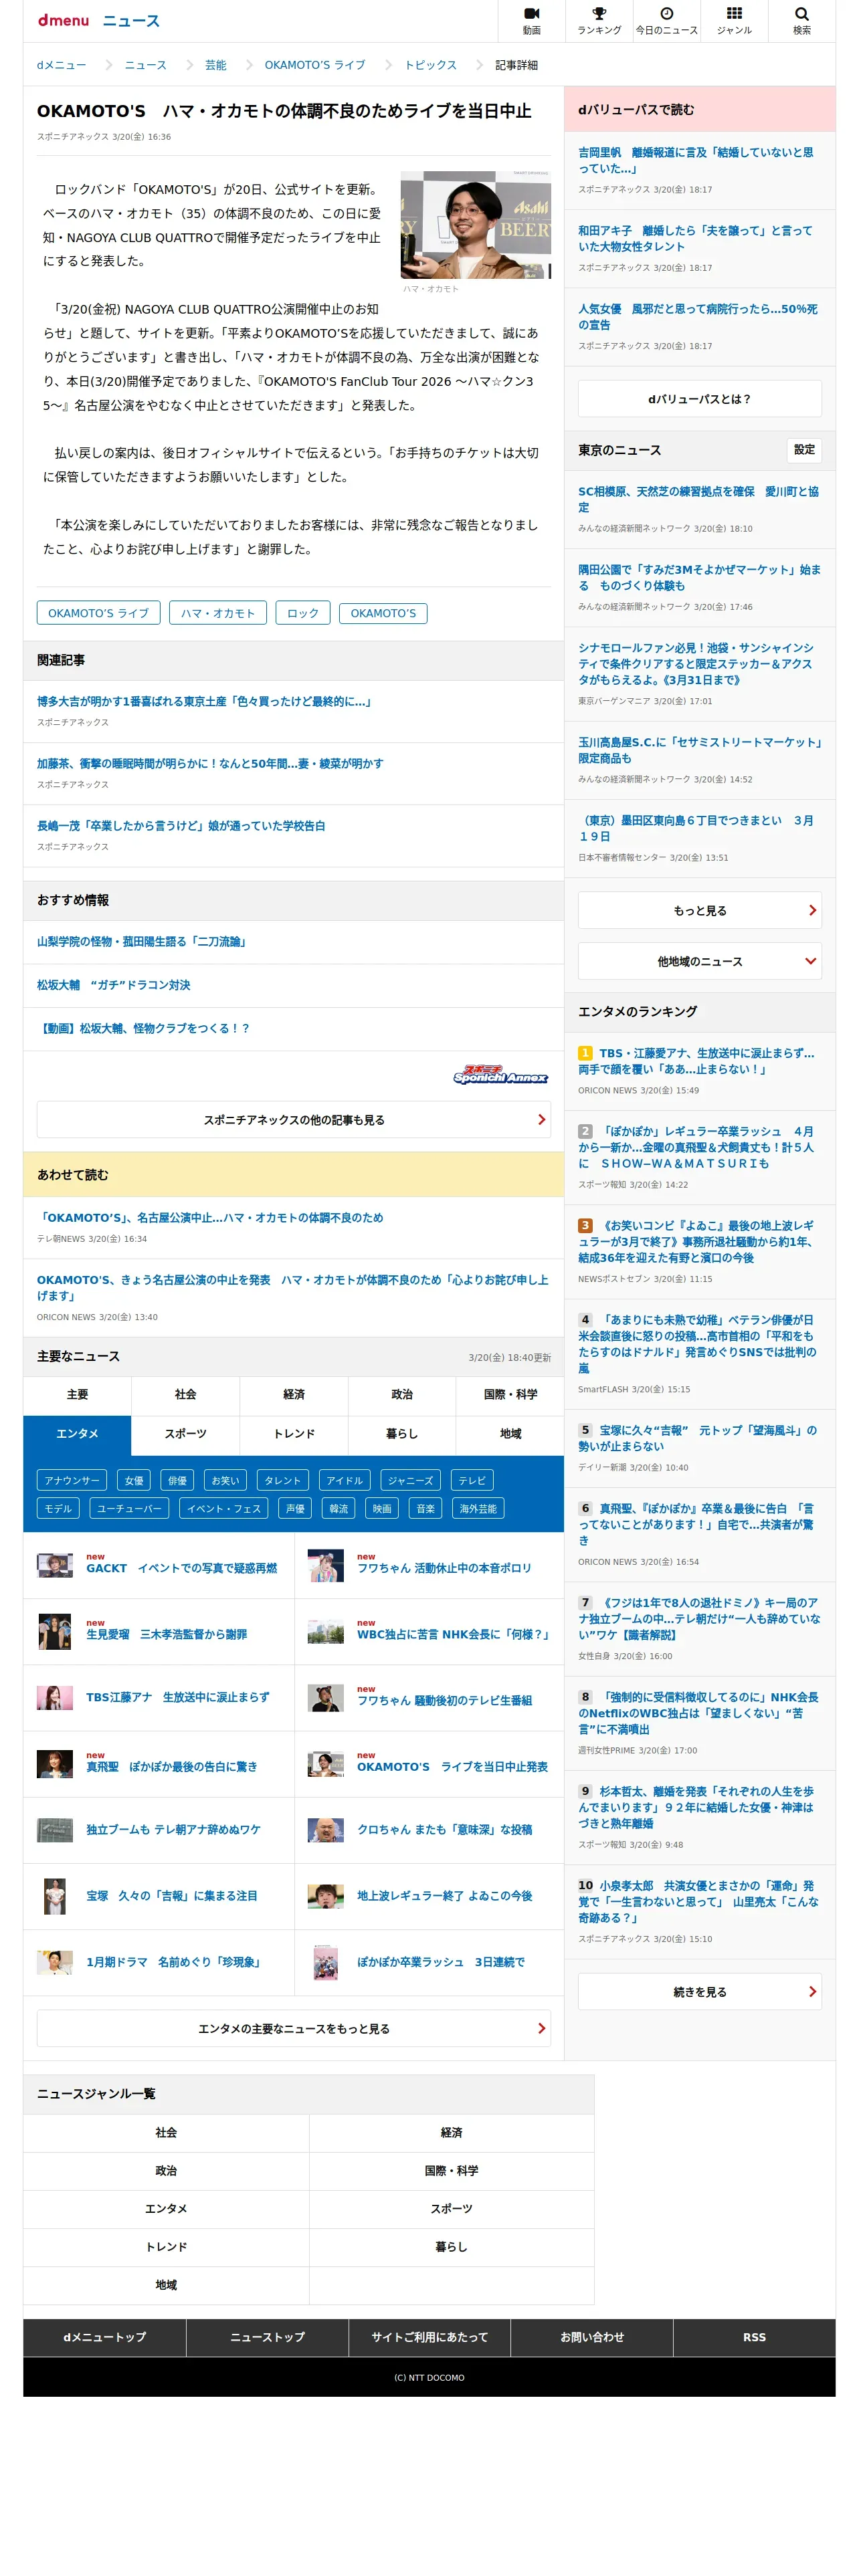Image resolution: width=859 pixels, height=2576 pixels.
Task: Open the RSS footer link
Action: pos(754,2337)
